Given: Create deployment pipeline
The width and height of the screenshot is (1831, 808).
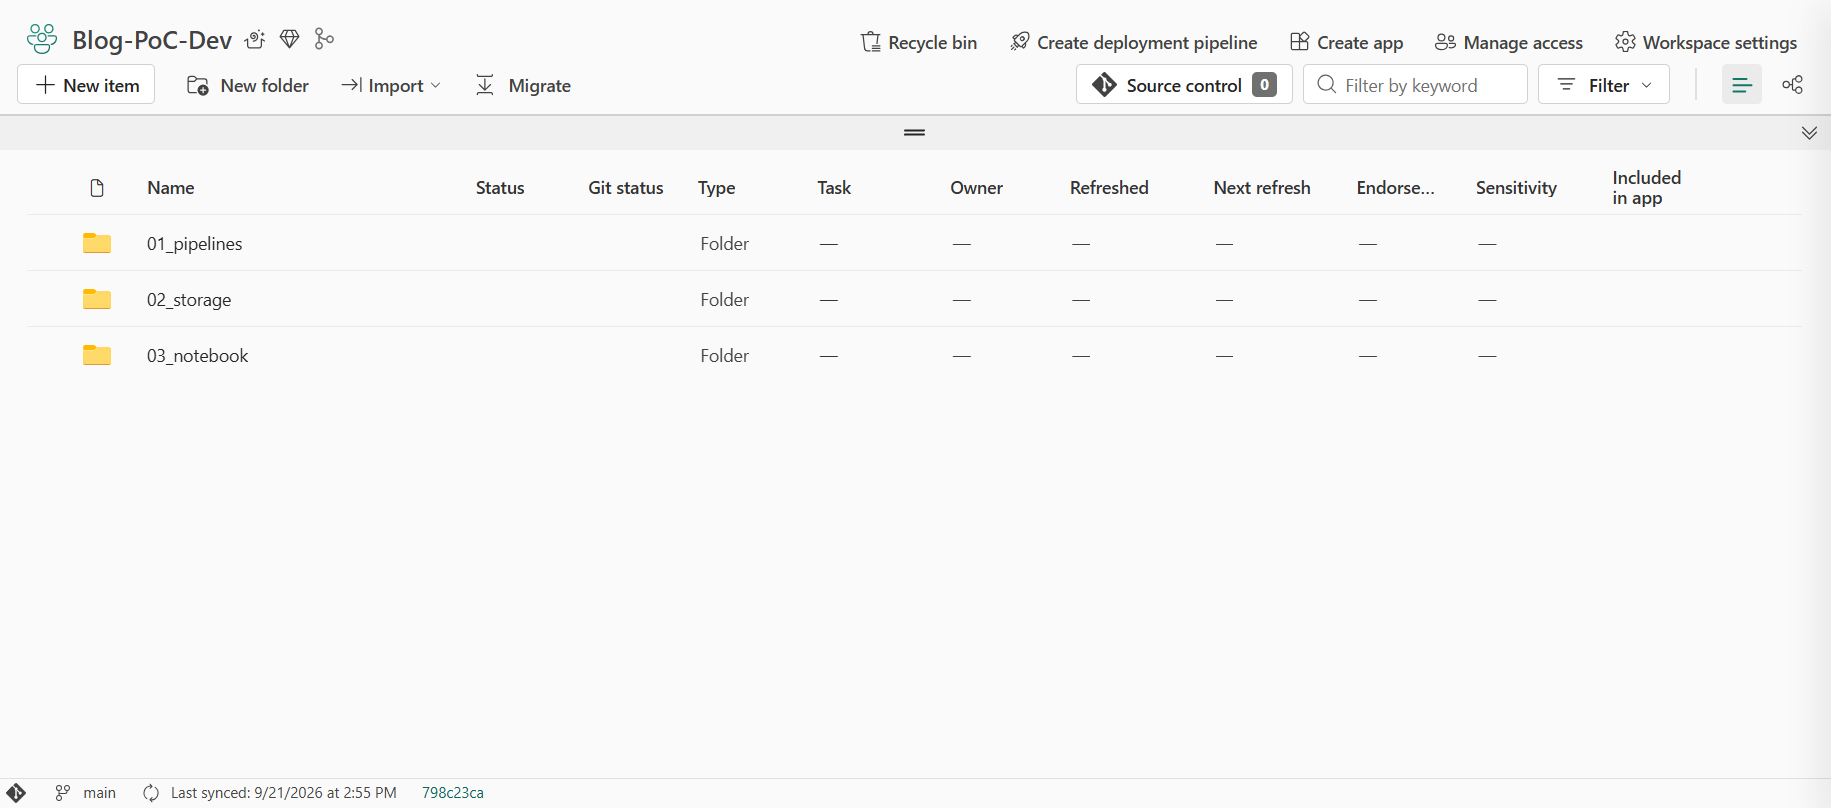Looking at the screenshot, I should pos(1134,42).
